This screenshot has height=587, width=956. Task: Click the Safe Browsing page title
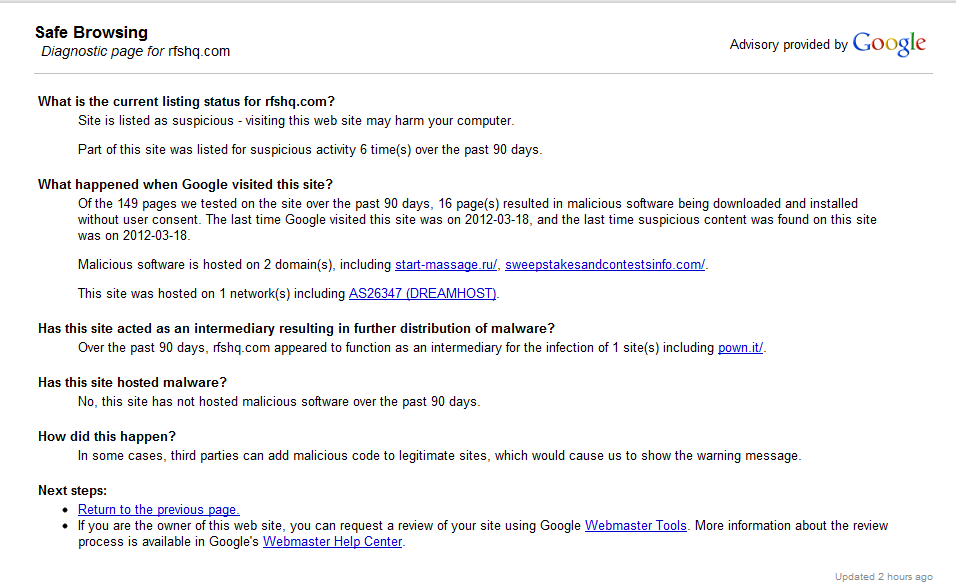(91, 33)
